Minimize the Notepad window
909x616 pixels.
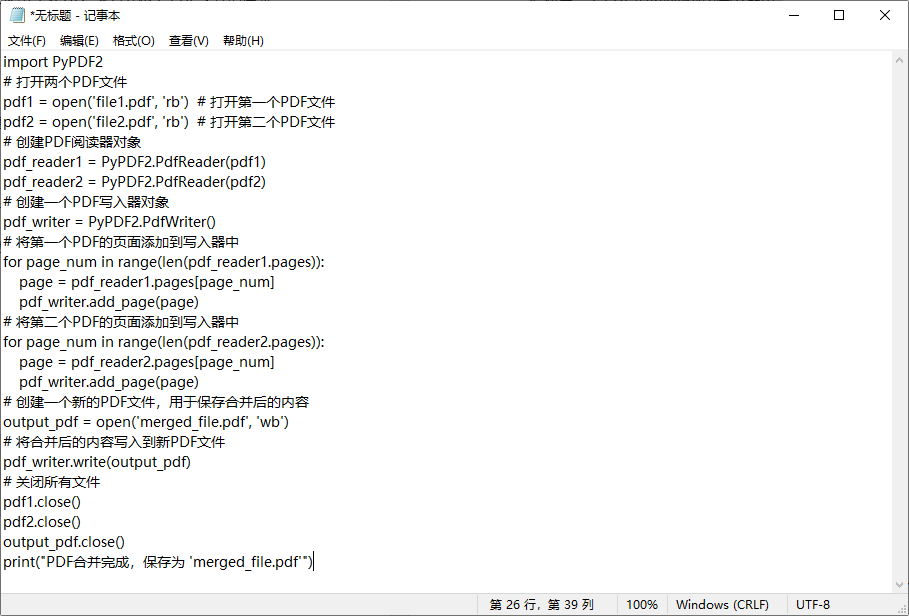pos(794,16)
